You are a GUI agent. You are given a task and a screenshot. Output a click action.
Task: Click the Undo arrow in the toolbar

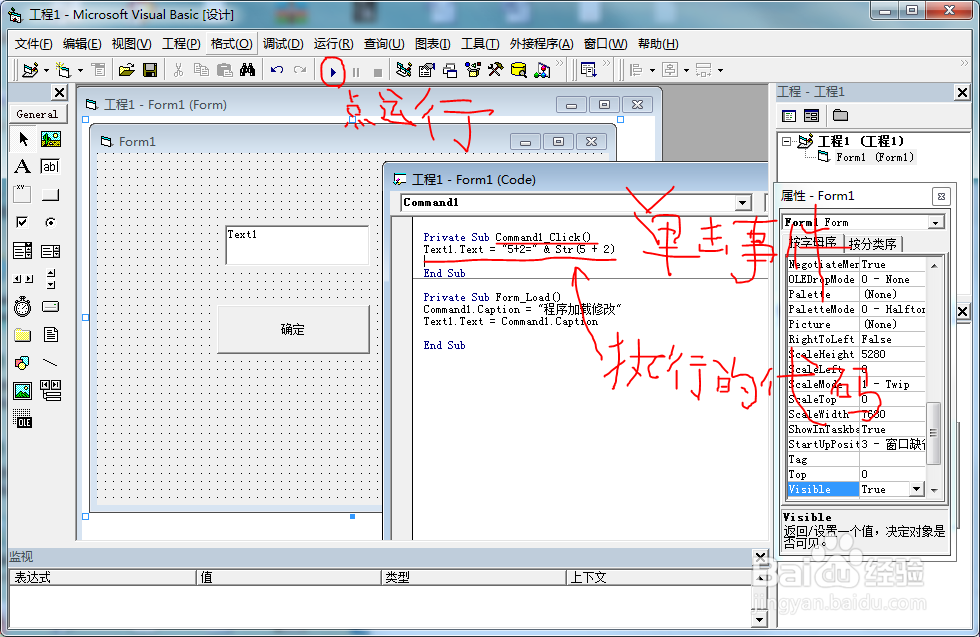tap(277, 70)
